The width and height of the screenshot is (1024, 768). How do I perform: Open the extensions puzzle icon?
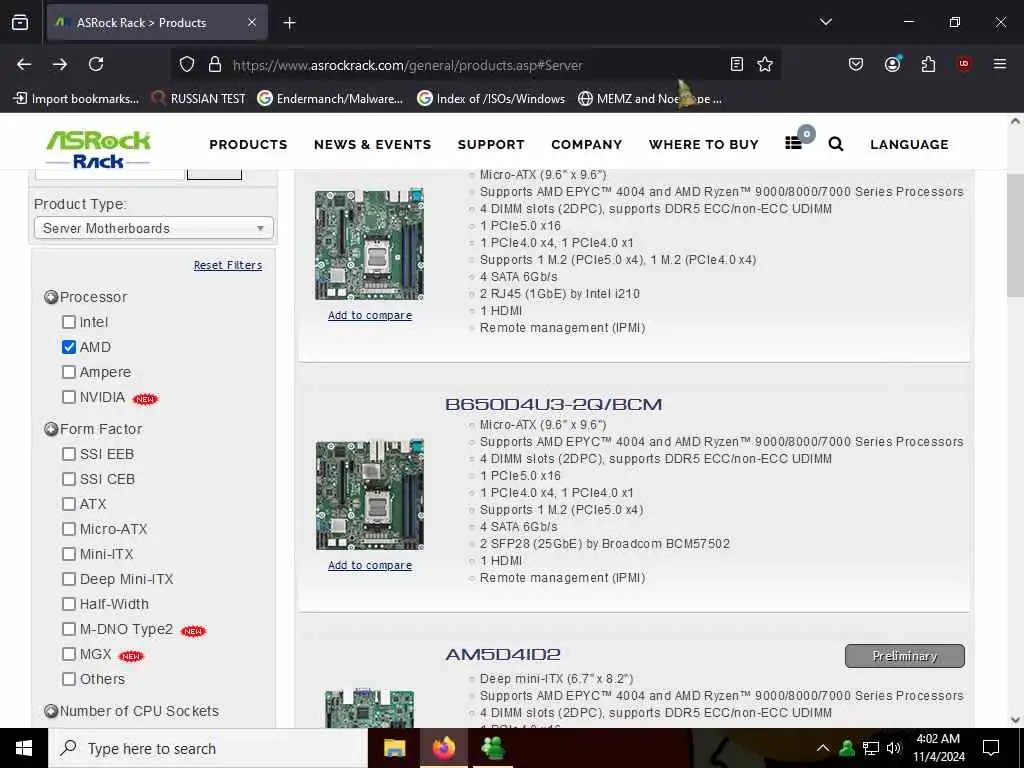pyautogui.click(x=928, y=64)
